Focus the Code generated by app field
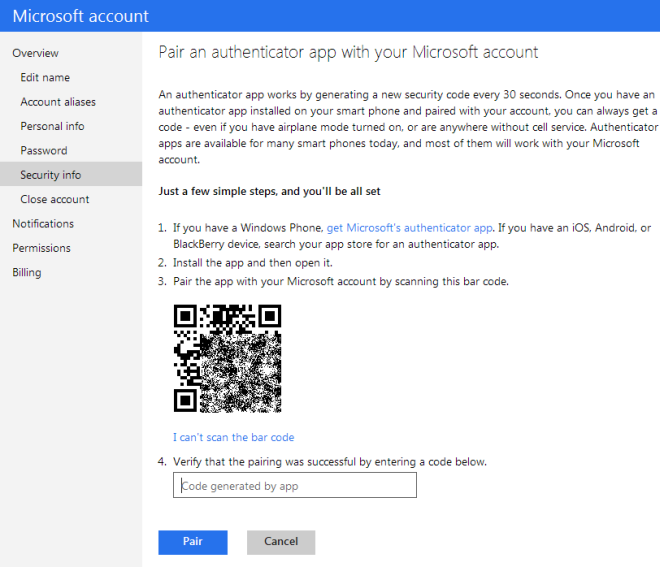 coord(295,485)
